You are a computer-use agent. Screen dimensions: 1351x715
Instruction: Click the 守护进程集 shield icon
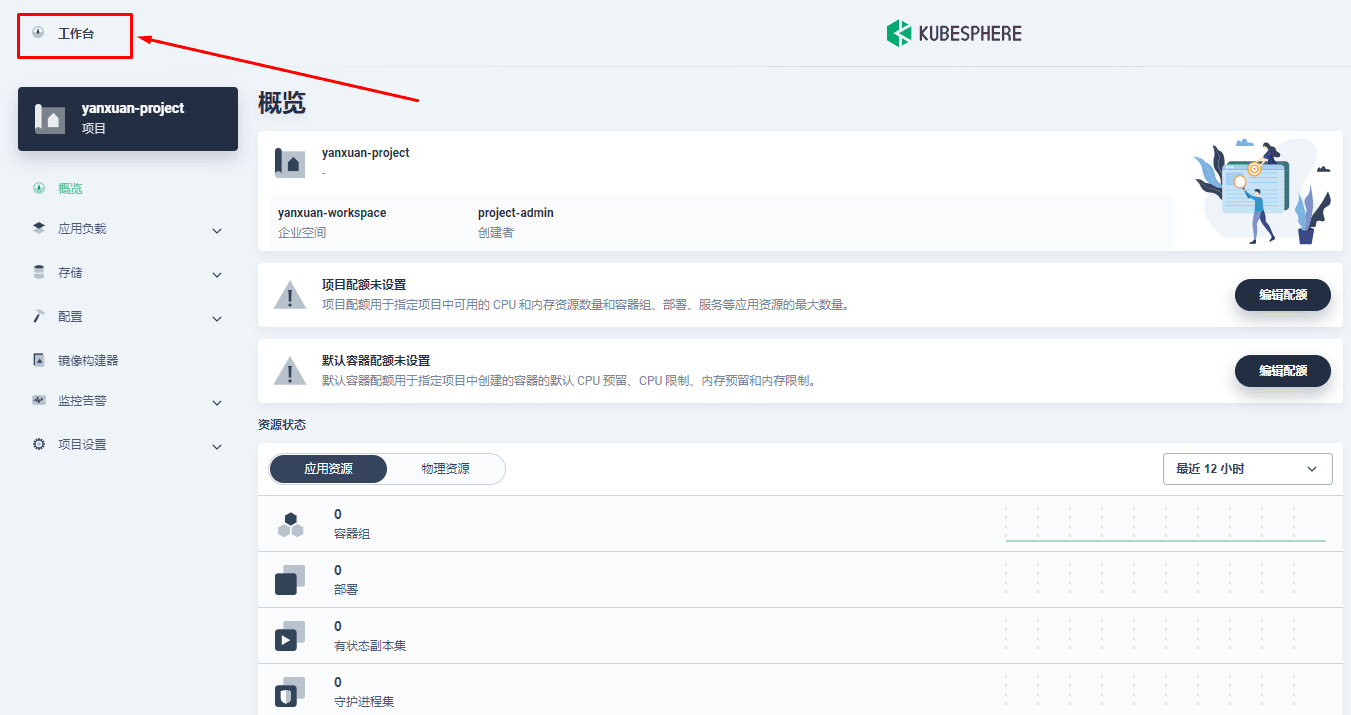pyautogui.click(x=290, y=692)
